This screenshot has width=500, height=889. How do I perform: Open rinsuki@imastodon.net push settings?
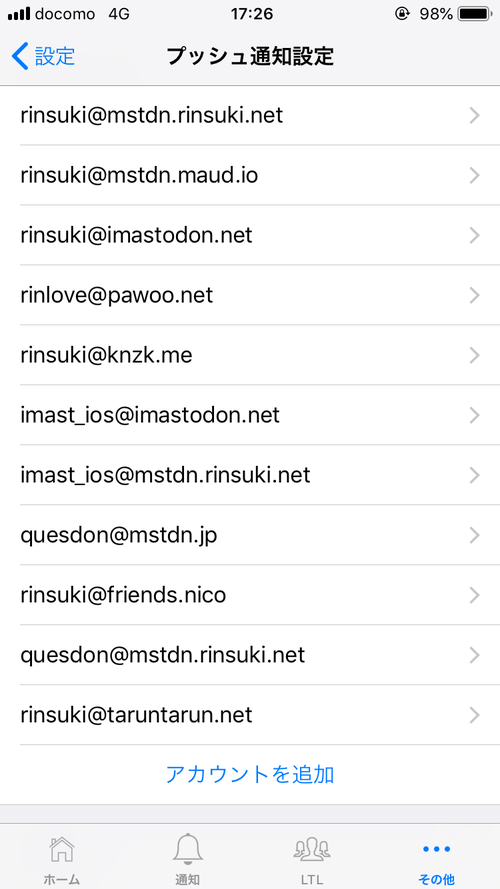(x=250, y=235)
